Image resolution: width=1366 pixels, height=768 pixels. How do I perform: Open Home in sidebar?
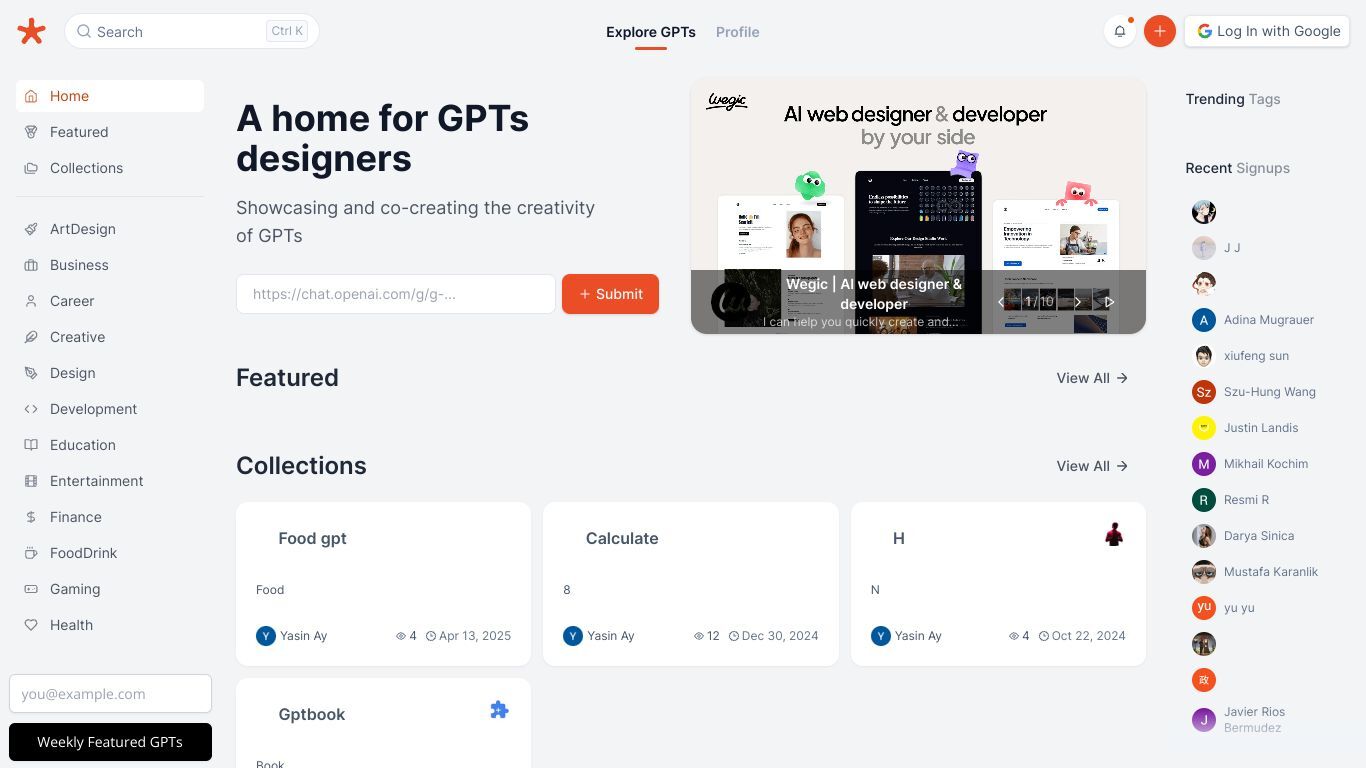click(x=110, y=96)
